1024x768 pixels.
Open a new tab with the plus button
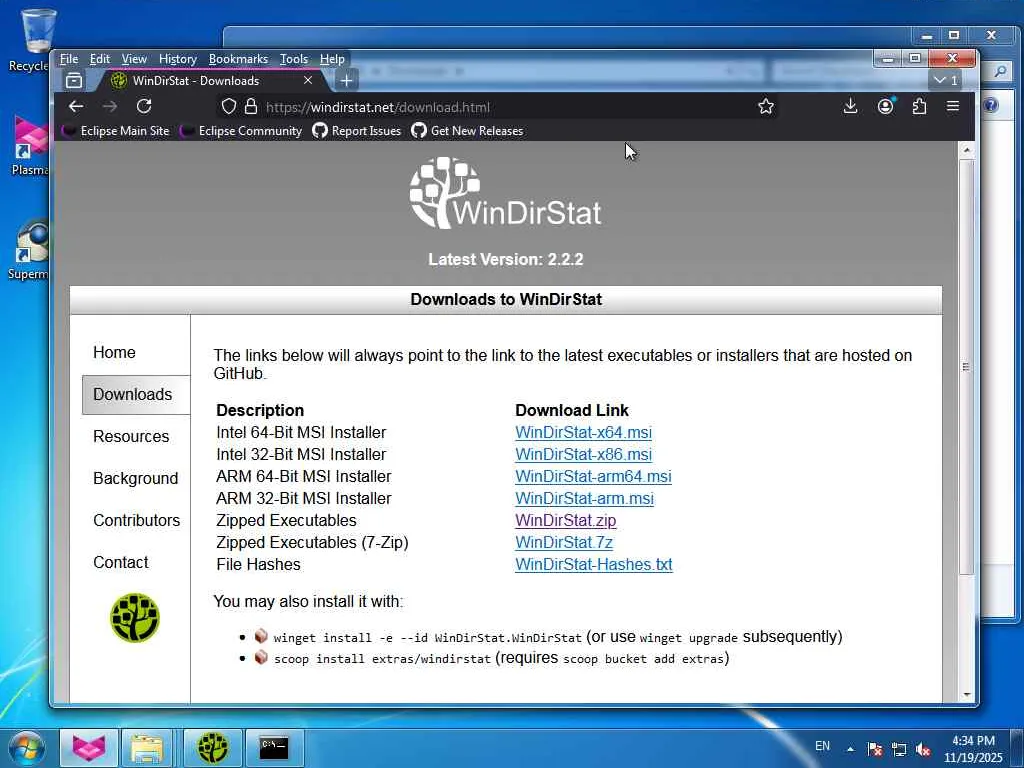pos(347,80)
